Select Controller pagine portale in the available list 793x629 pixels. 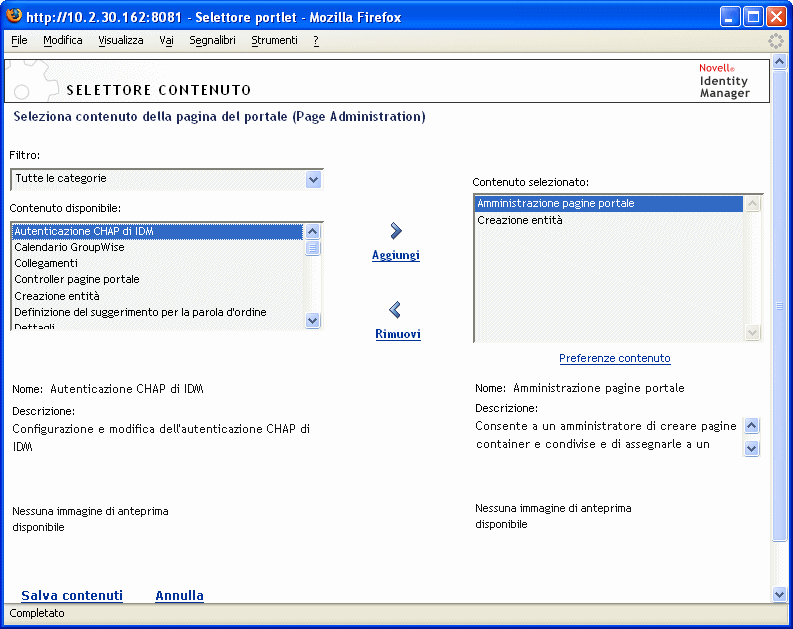[158, 280]
